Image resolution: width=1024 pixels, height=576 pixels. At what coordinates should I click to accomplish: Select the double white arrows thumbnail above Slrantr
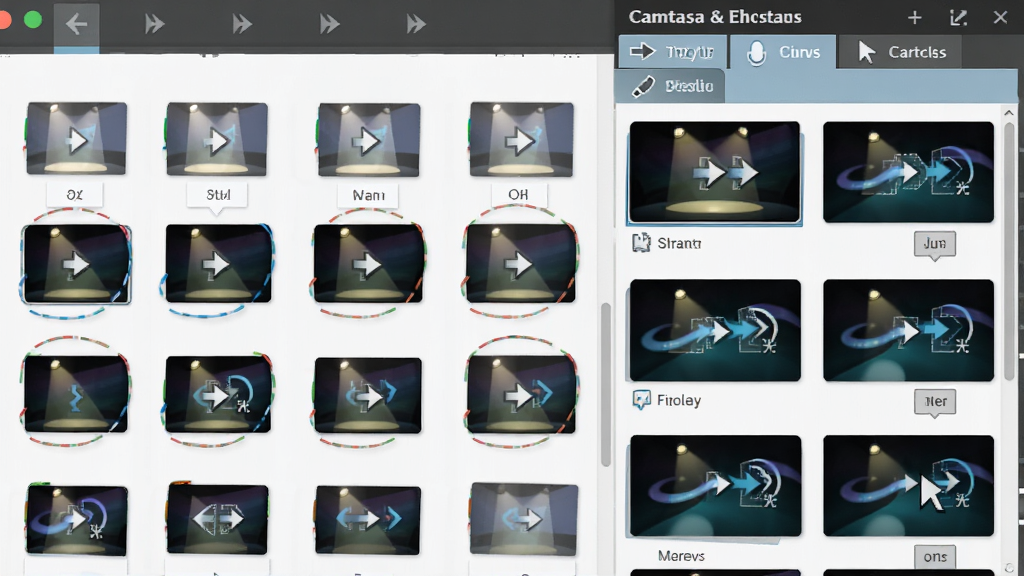pos(714,172)
